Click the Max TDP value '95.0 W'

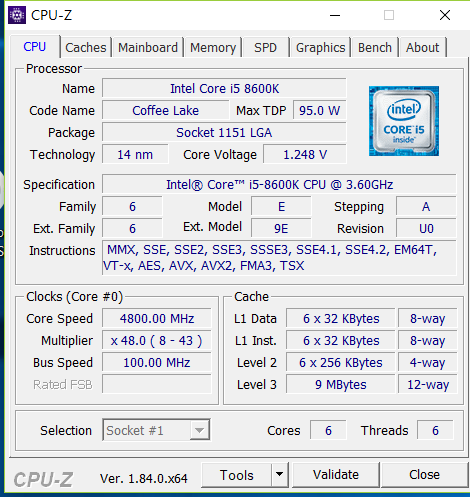(320, 110)
